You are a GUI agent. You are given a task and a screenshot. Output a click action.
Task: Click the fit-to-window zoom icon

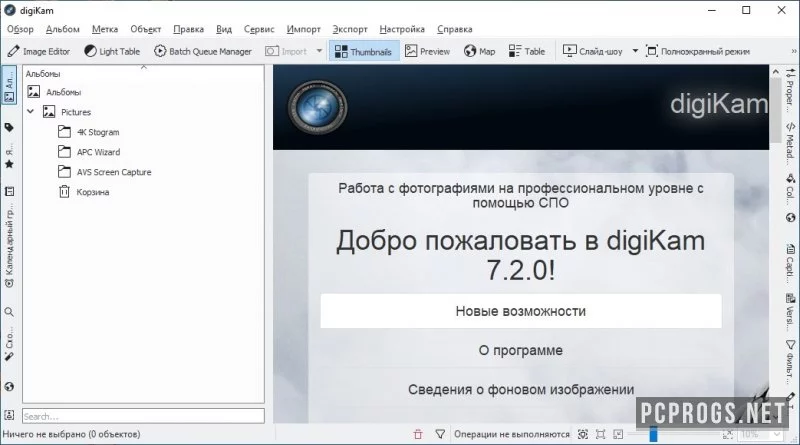(583, 434)
